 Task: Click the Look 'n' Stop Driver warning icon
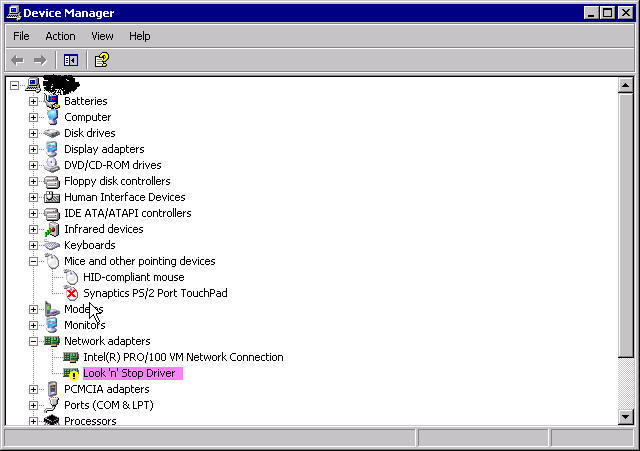click(71, 373)
